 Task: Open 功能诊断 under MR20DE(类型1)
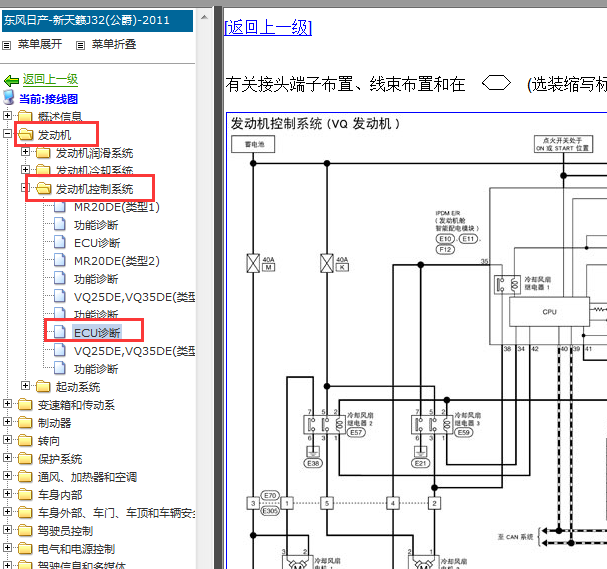point(96,225)
